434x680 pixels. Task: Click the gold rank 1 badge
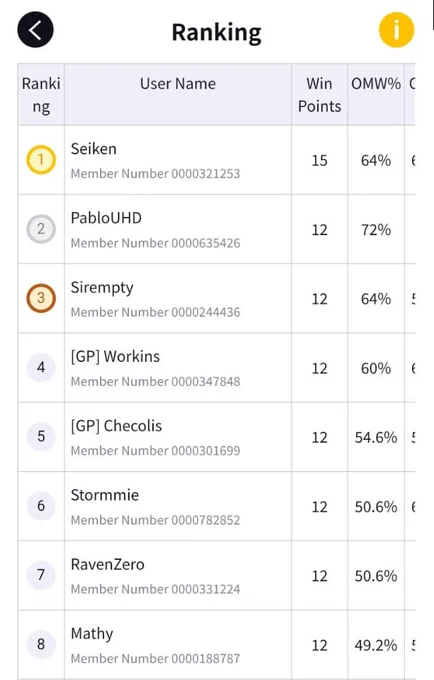coord(41,160)
